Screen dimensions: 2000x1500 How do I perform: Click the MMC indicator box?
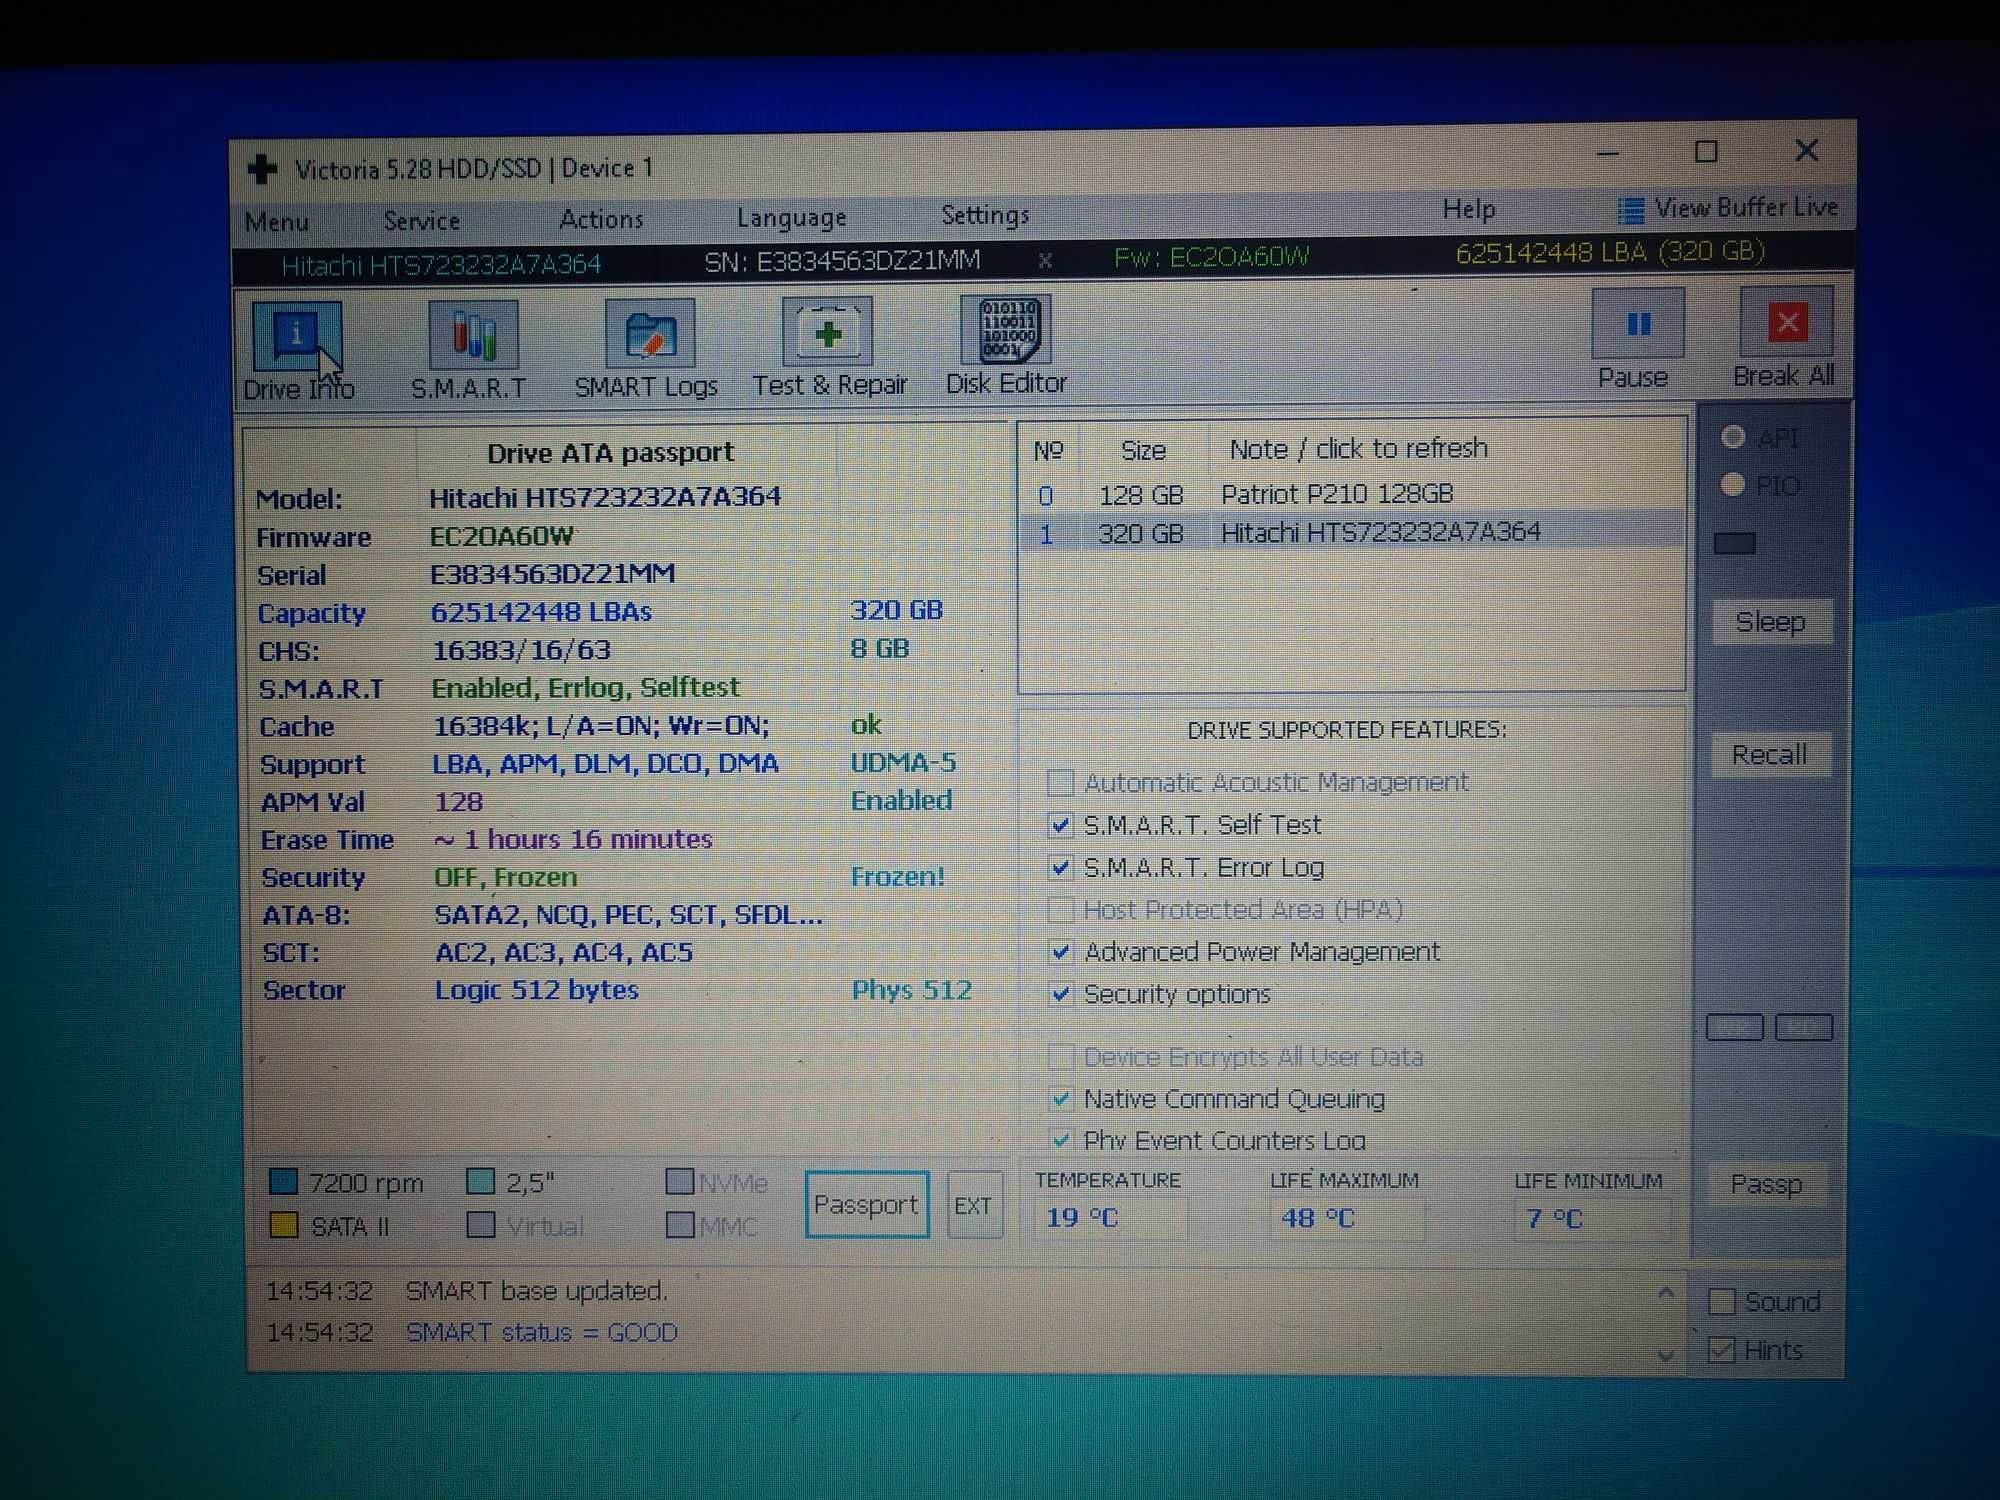point(680,1225)
